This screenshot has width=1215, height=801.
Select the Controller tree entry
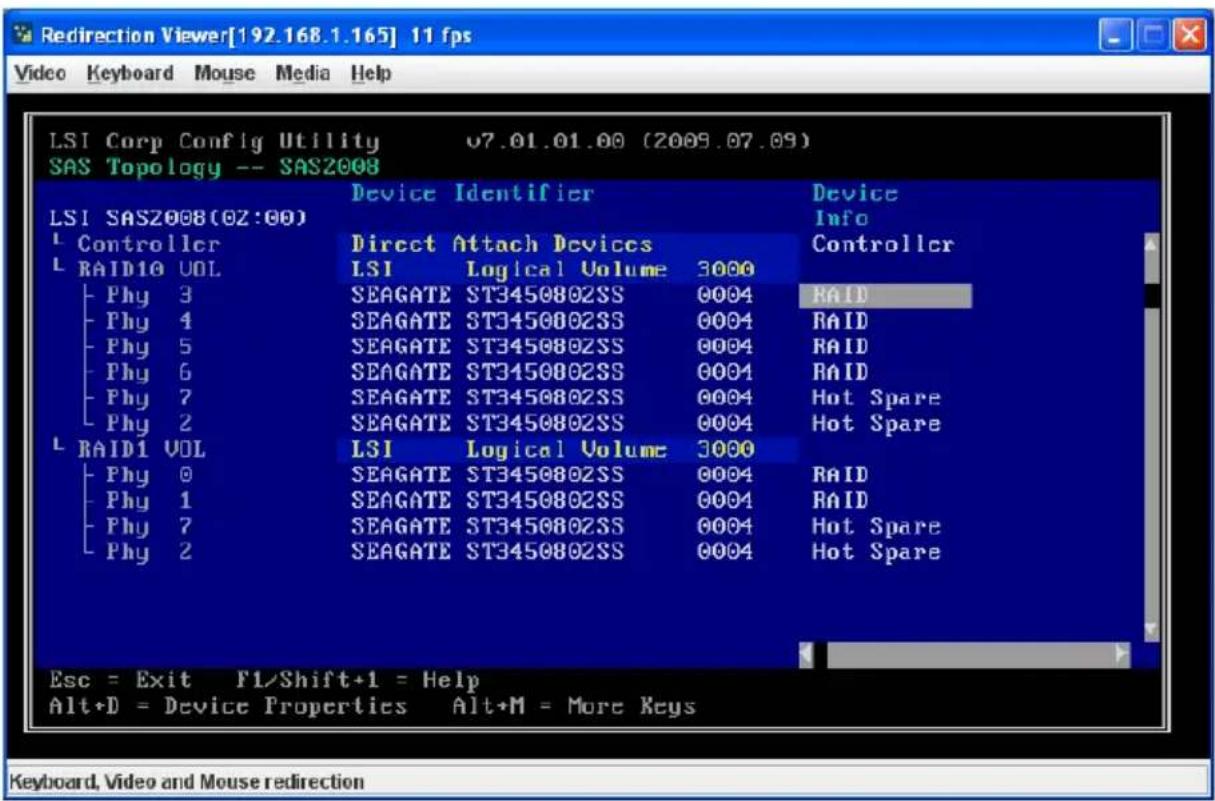coord(148,244)
